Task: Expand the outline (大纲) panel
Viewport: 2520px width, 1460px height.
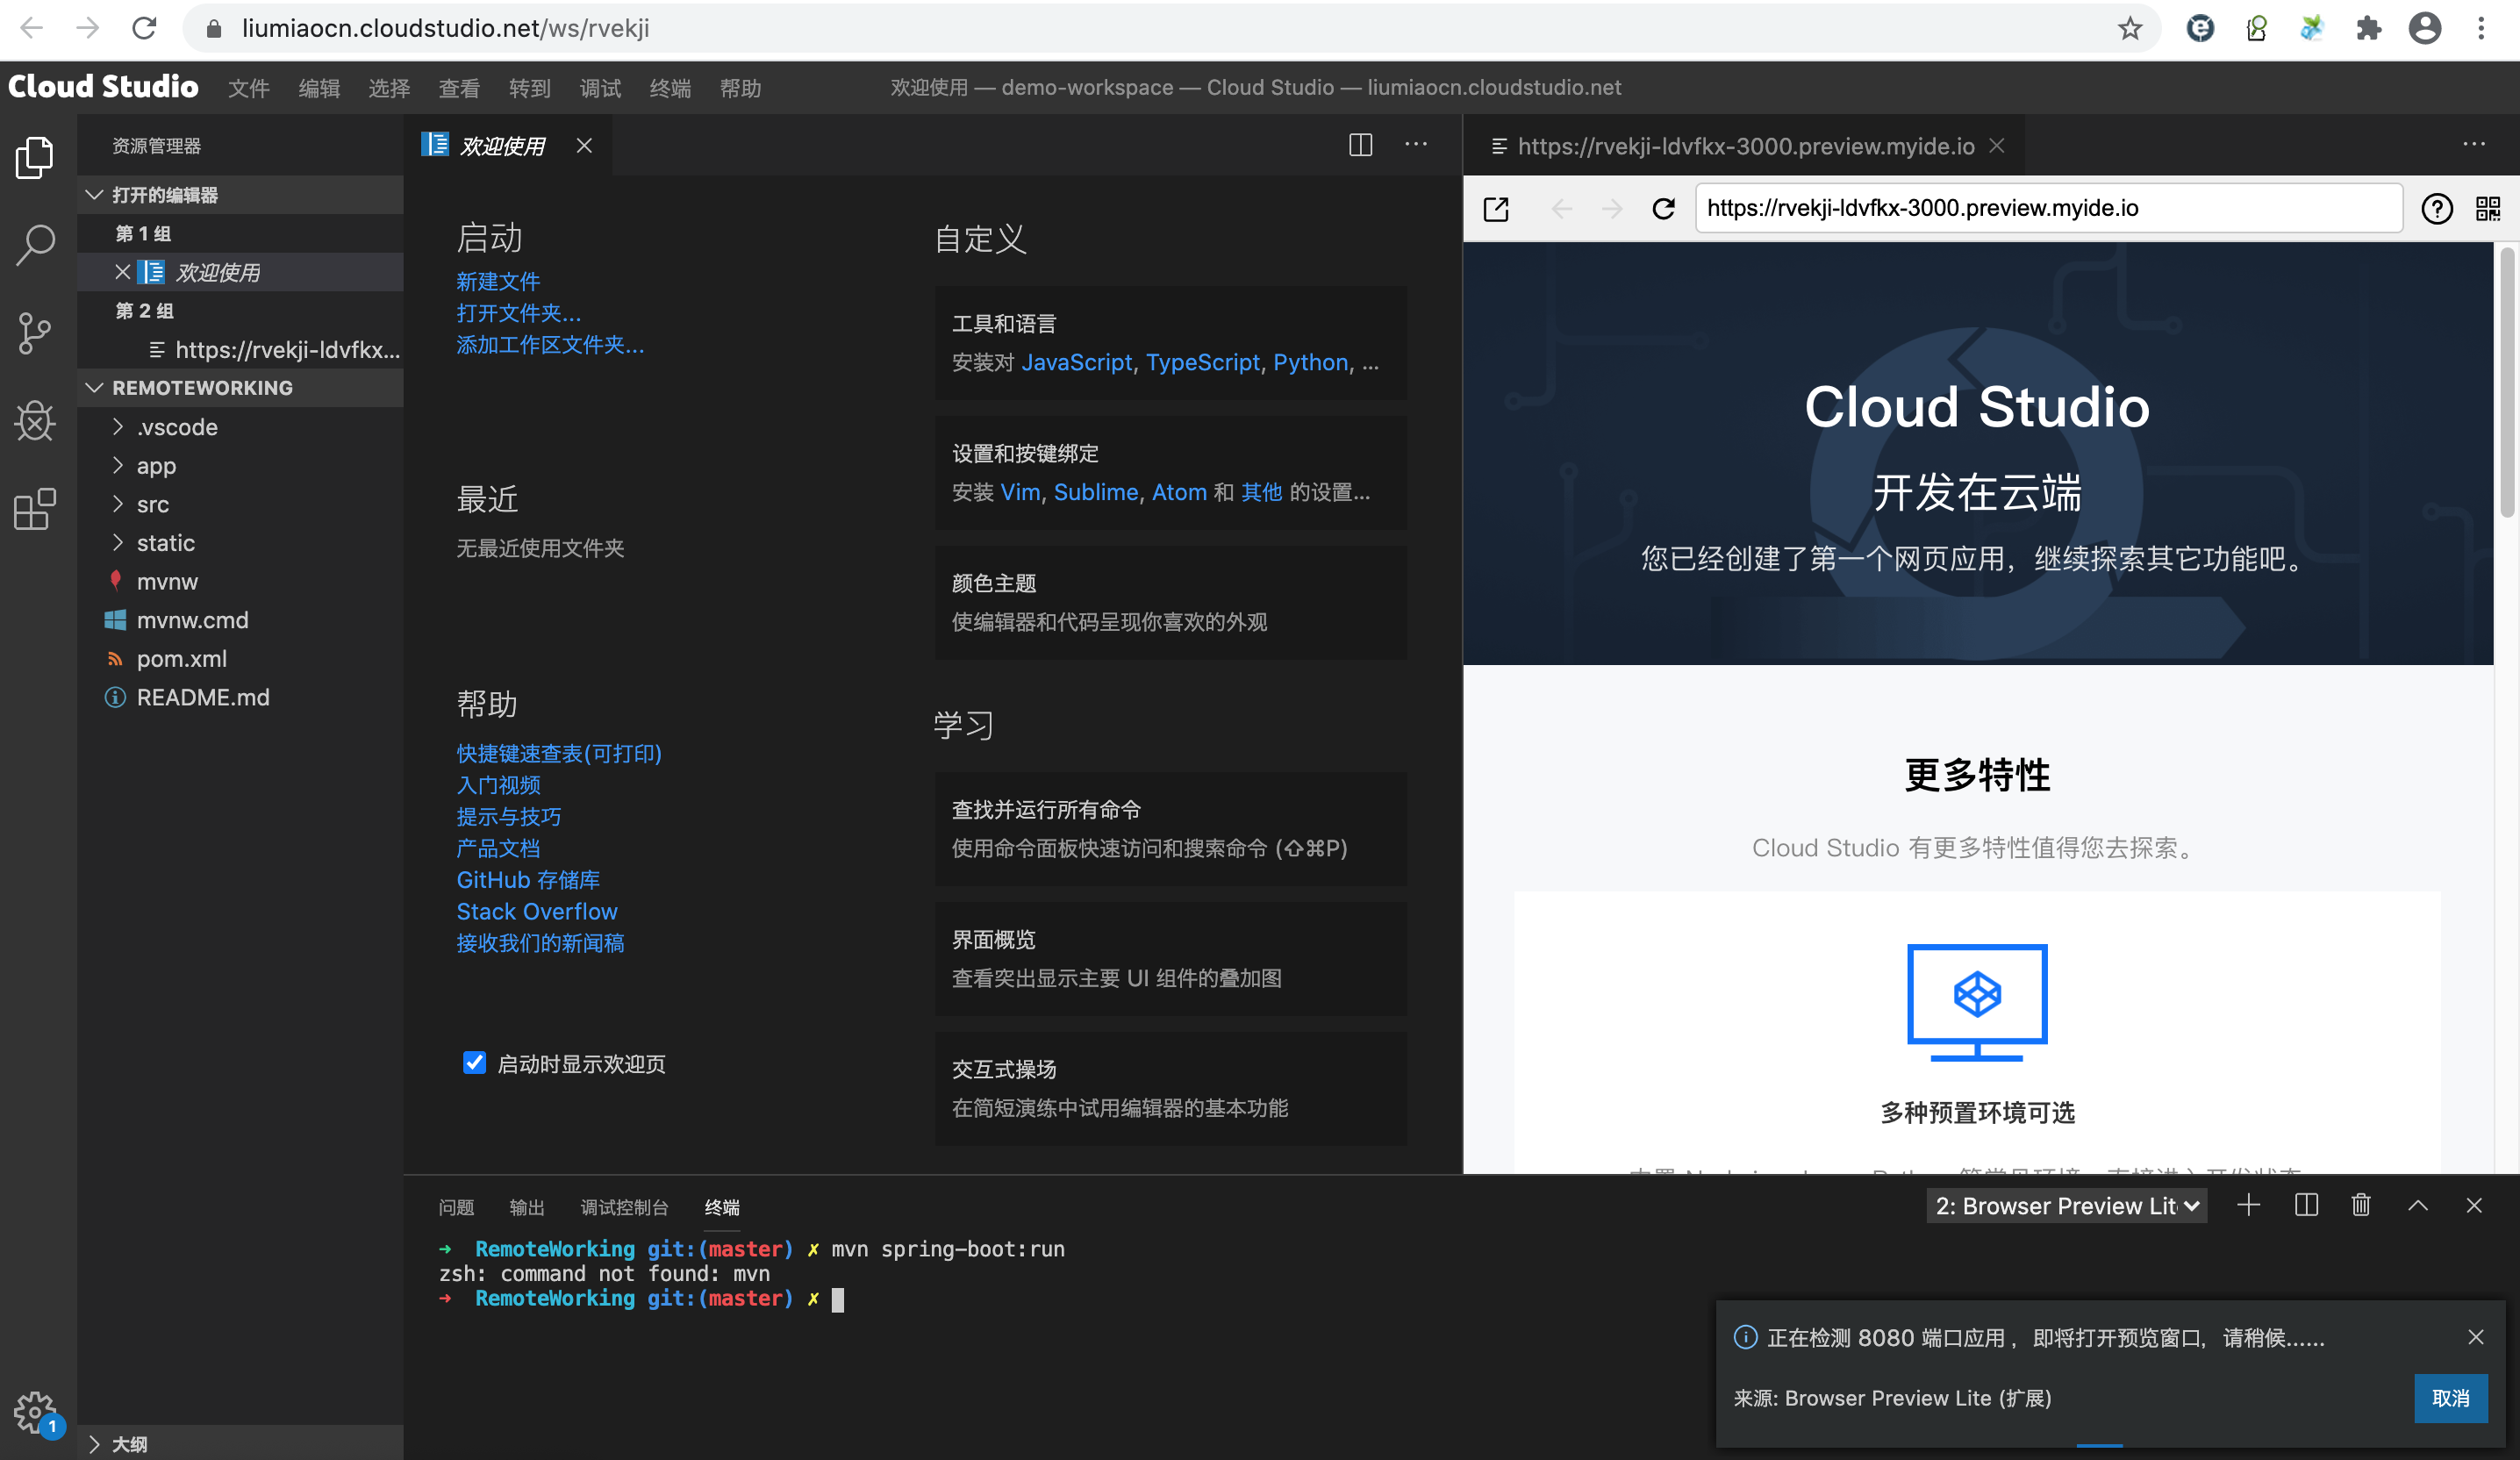Action: pyautogui.click(x=129, y=1444)
